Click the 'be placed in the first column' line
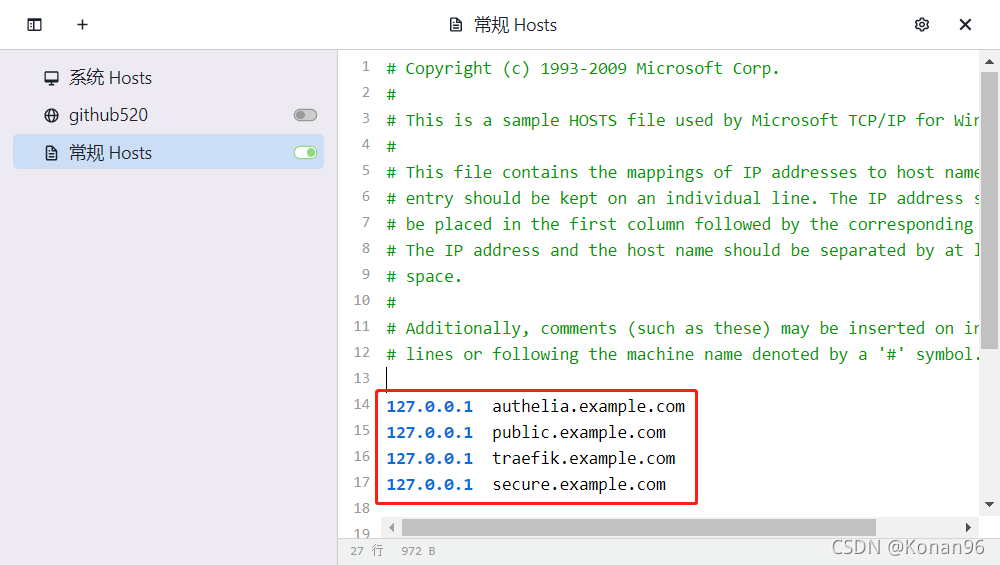The width and height of the screenshot is (1000, 565). coord(680,225)
